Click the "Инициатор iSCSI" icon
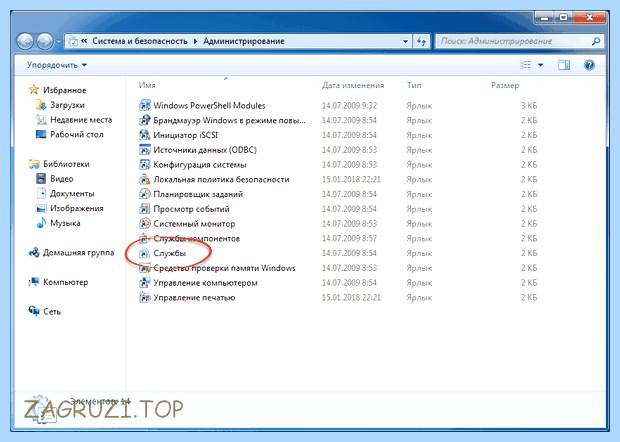Viewport: 620px width, 442px height. (x=145, y=135)
